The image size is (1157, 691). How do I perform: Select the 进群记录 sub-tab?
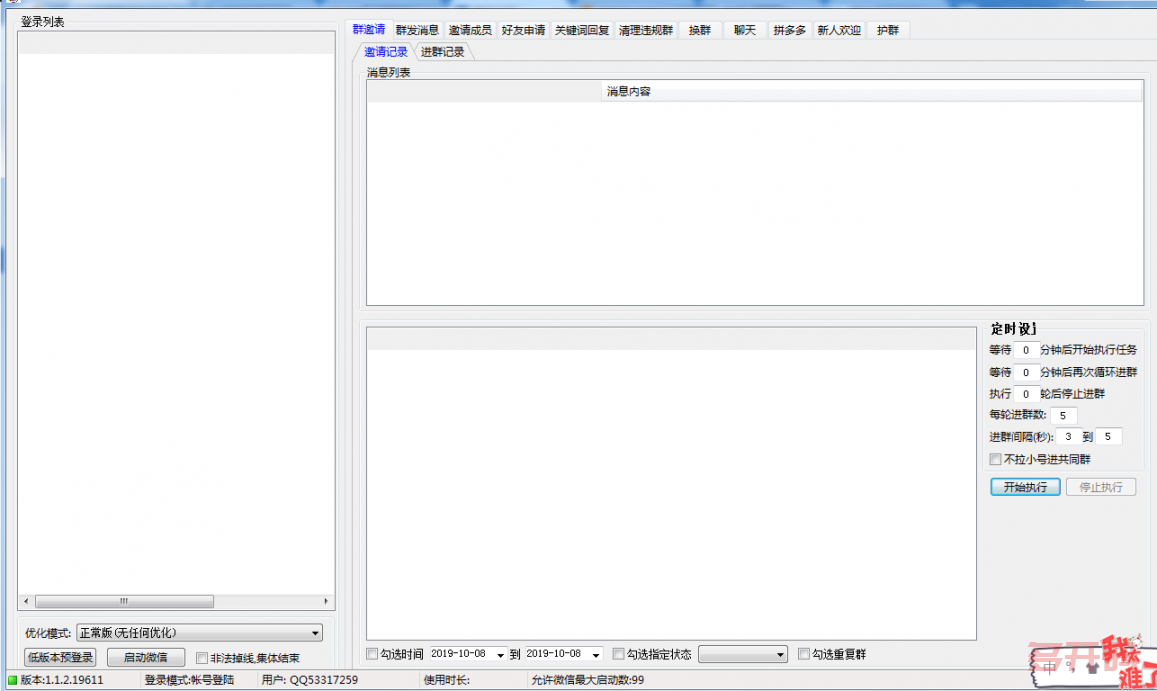click(x=442, y=52)
